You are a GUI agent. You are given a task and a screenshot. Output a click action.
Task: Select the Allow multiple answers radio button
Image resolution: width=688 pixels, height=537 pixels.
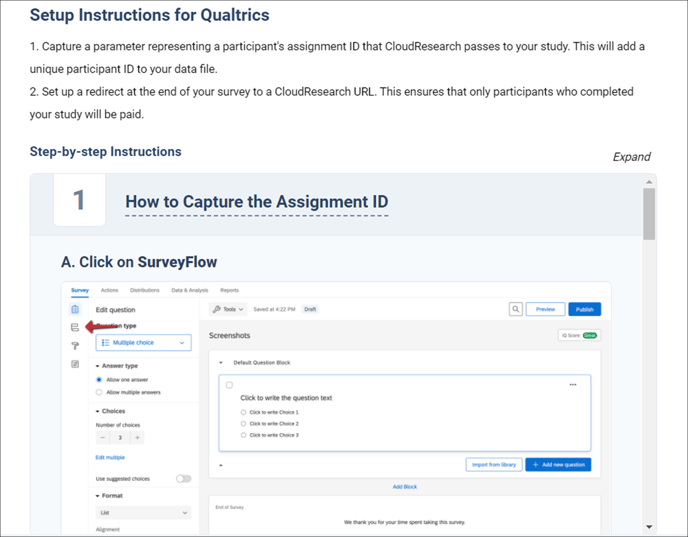[99, 392]
